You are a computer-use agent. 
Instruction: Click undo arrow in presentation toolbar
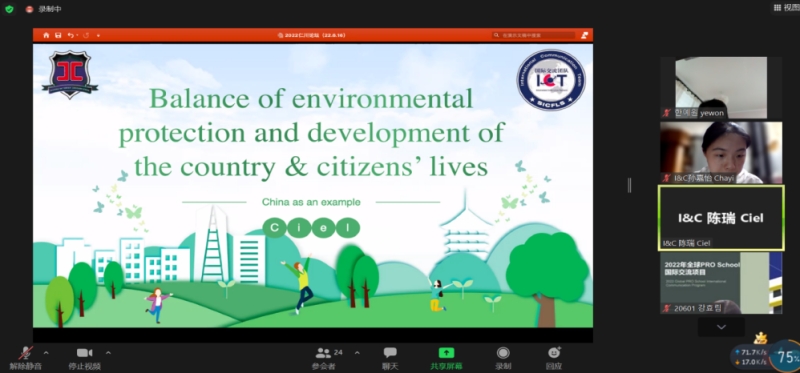(x=70, y=35)
